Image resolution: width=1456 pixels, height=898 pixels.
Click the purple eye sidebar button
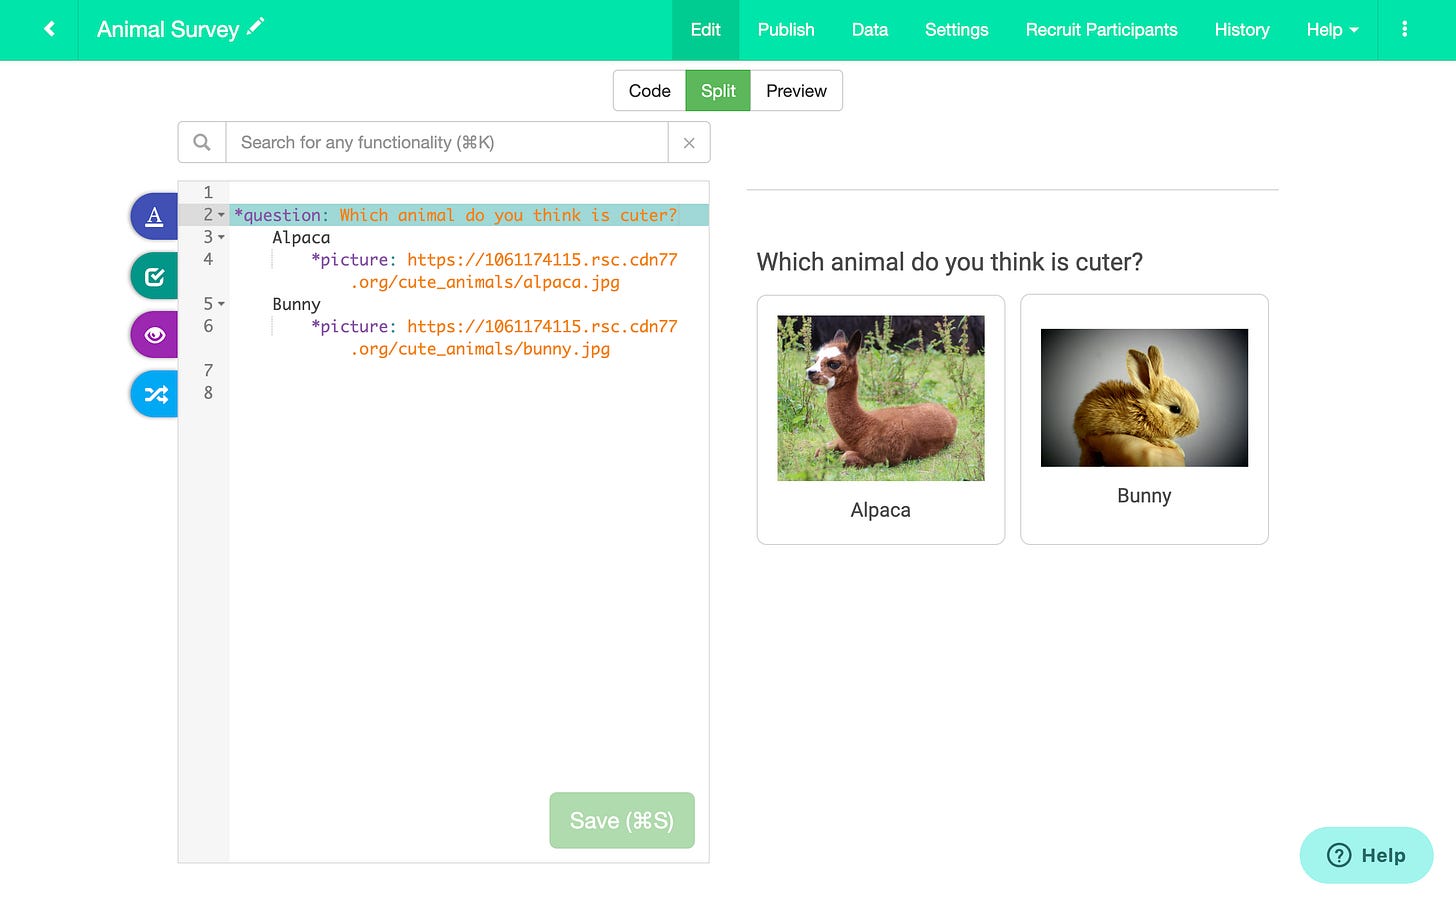155,335
